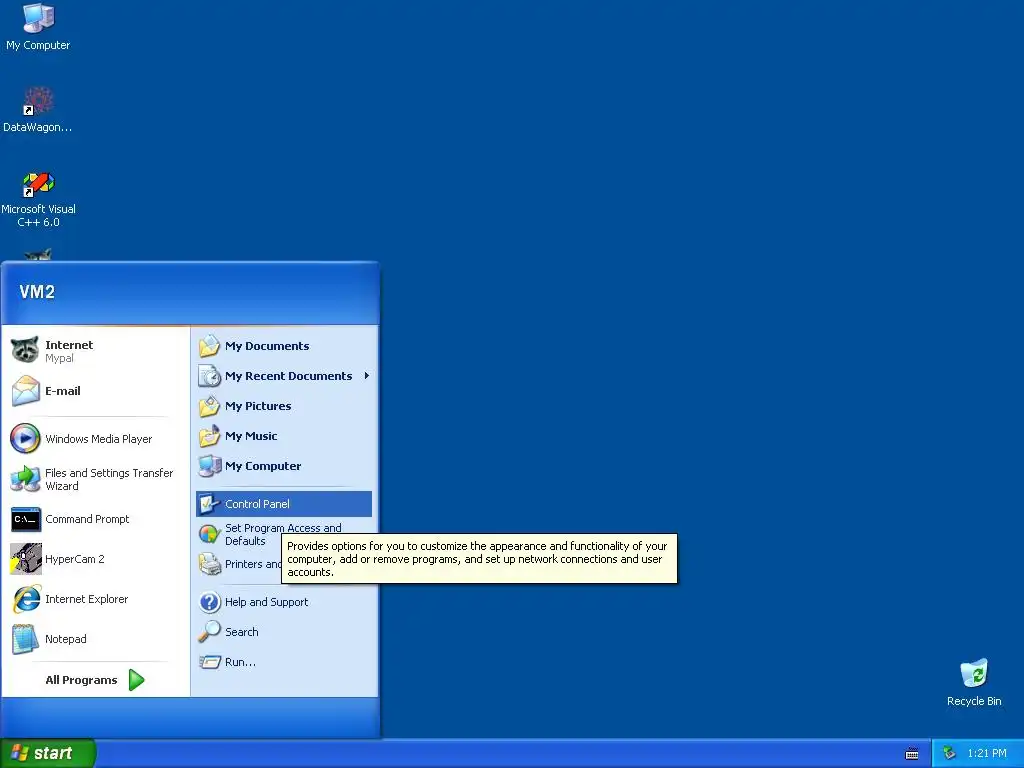The width and height of the screenshot is (1024, 768).
Task: Open Set Program Access and Defaults
Action: pyautogui.click(x=283, y=534)
